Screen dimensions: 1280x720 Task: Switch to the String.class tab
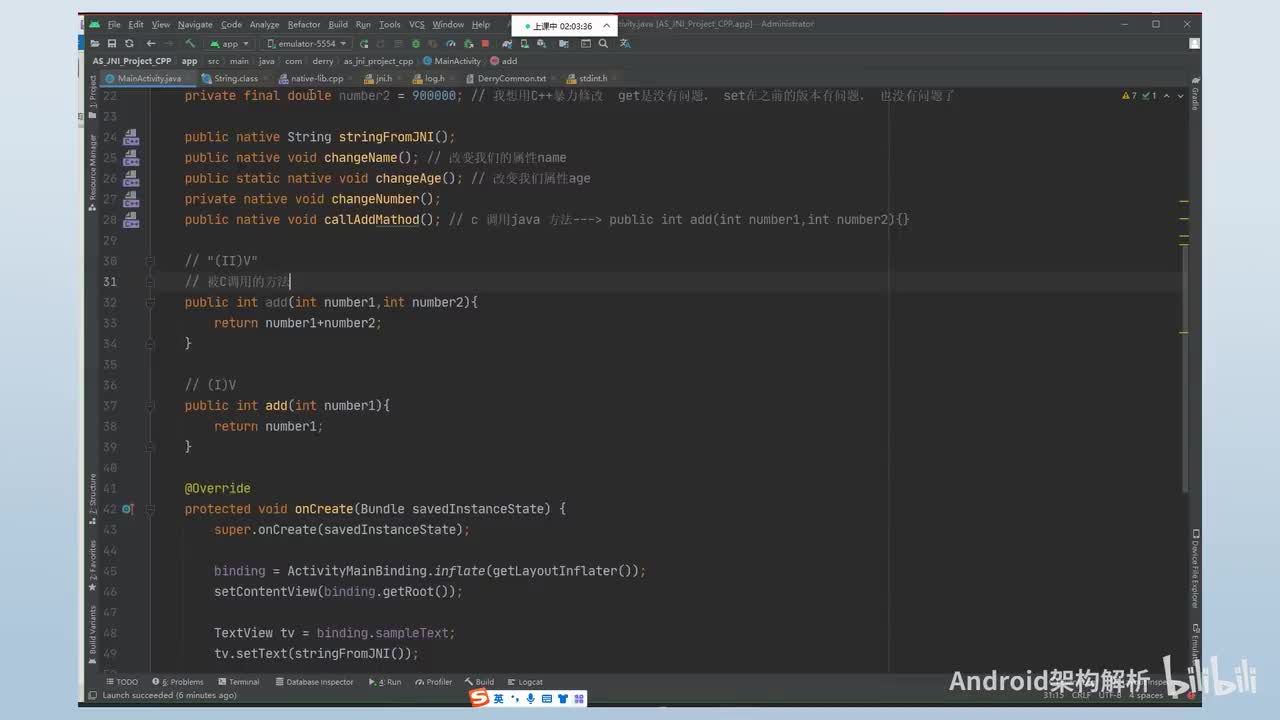coord(234,78)
